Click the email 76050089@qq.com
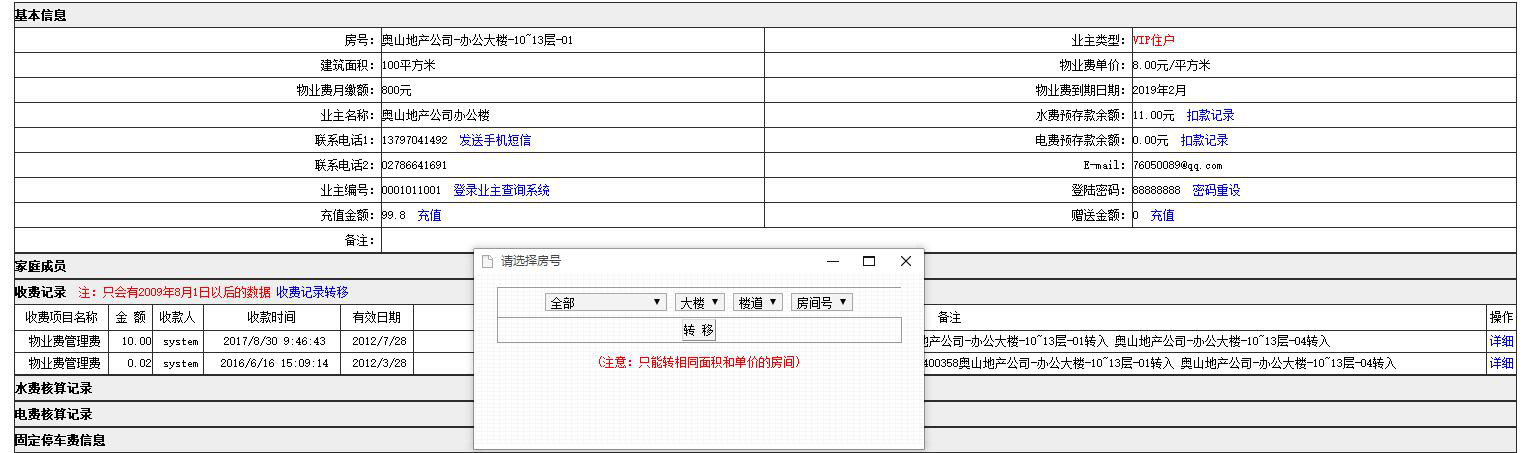Image resolution: width=1527 pixels, height=453 pixels. click(1177, 165)
